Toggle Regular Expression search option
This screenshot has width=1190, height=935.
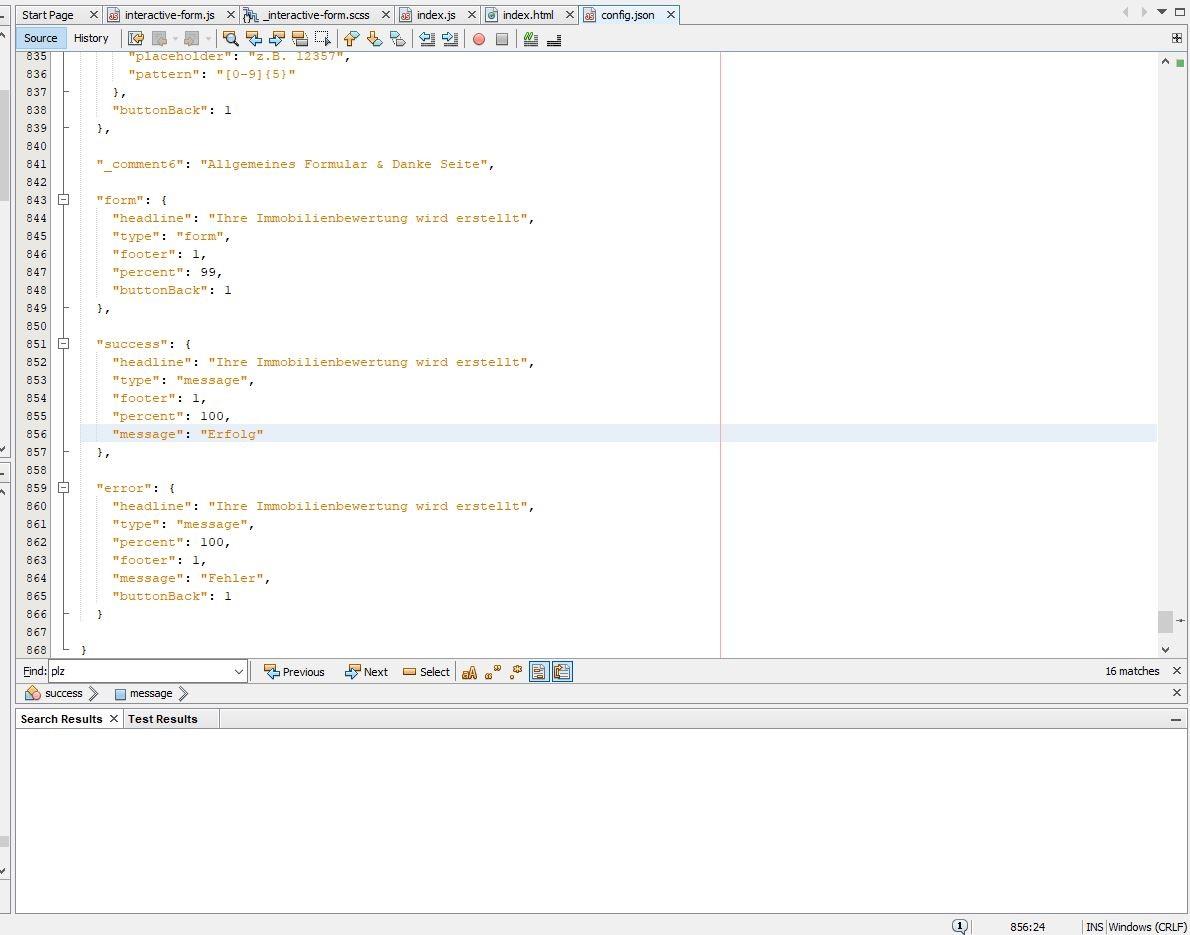(x=516, y=672)
